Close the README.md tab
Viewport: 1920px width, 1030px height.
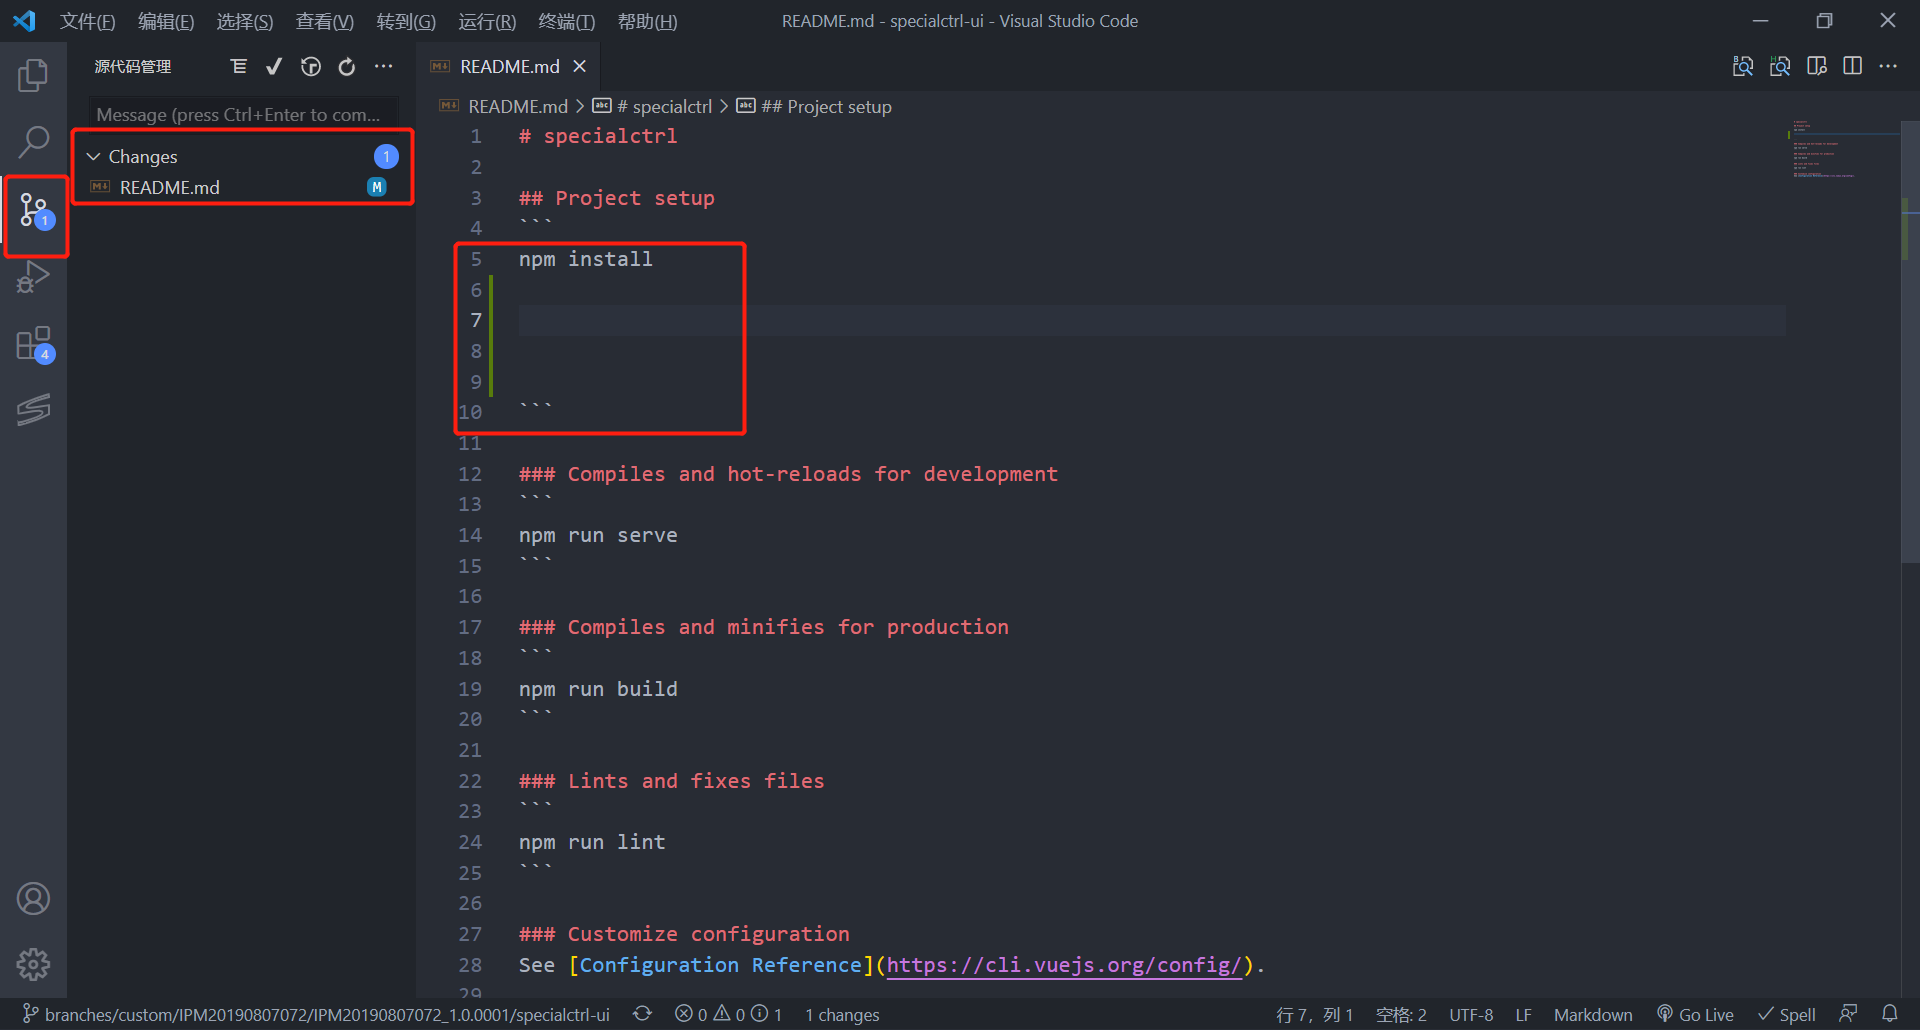579,66
